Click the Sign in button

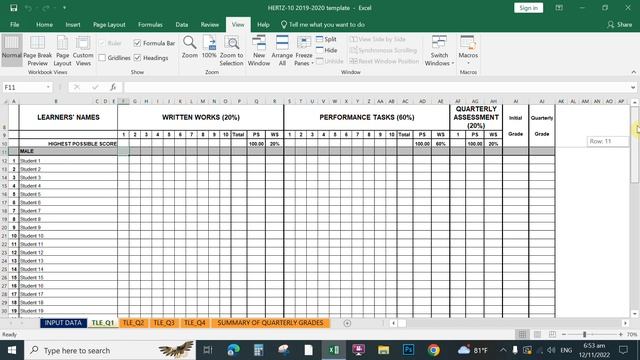click(528, 8)
